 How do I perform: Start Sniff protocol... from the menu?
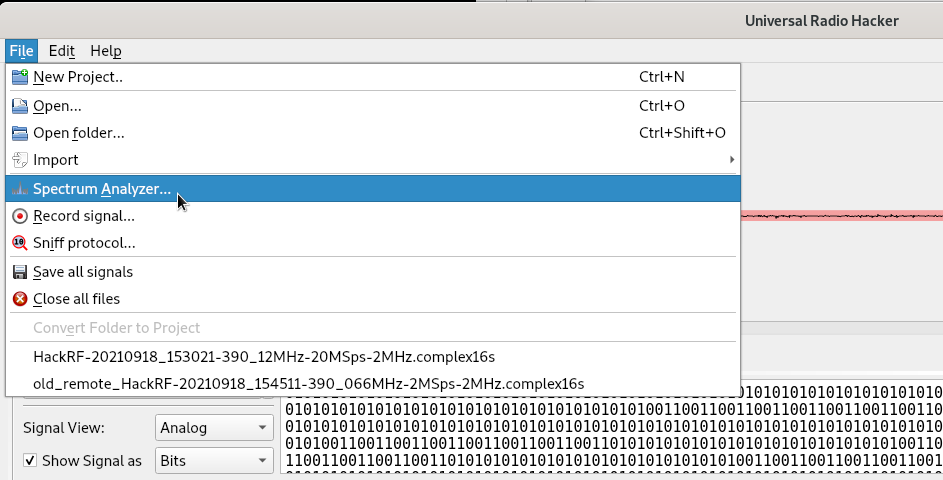click(x=373, y=243)
